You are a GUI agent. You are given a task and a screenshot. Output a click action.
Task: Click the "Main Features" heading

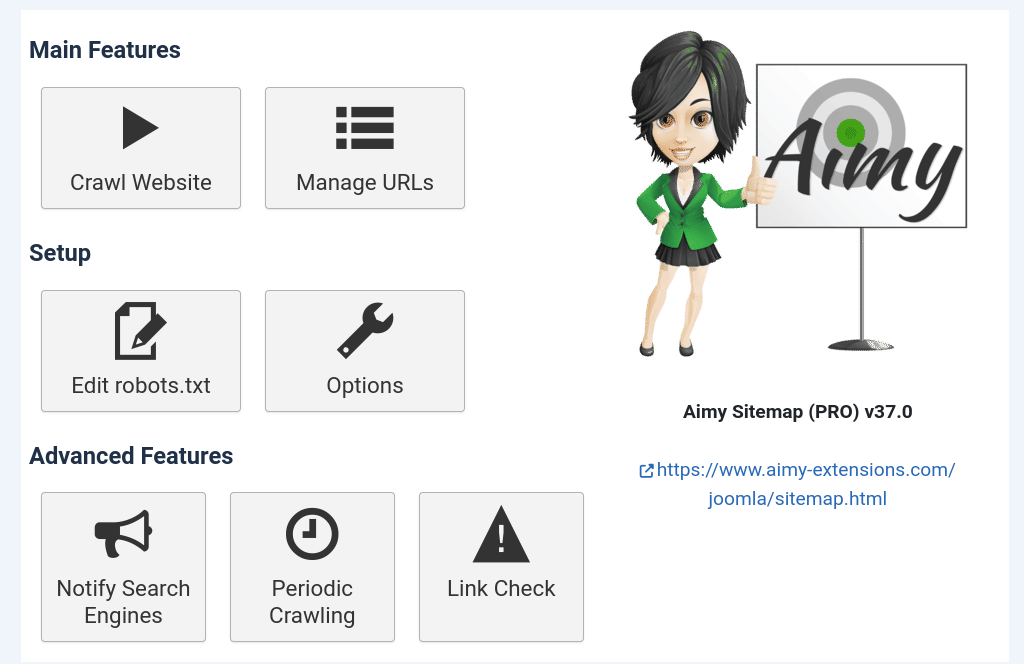[x=105, y=50]
